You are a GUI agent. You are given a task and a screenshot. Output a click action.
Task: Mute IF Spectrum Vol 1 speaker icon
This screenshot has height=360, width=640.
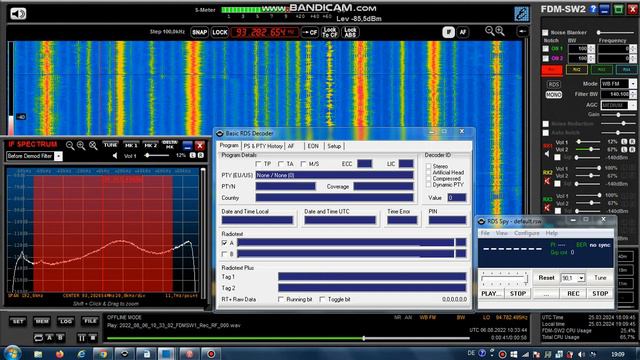click(115, 156)
